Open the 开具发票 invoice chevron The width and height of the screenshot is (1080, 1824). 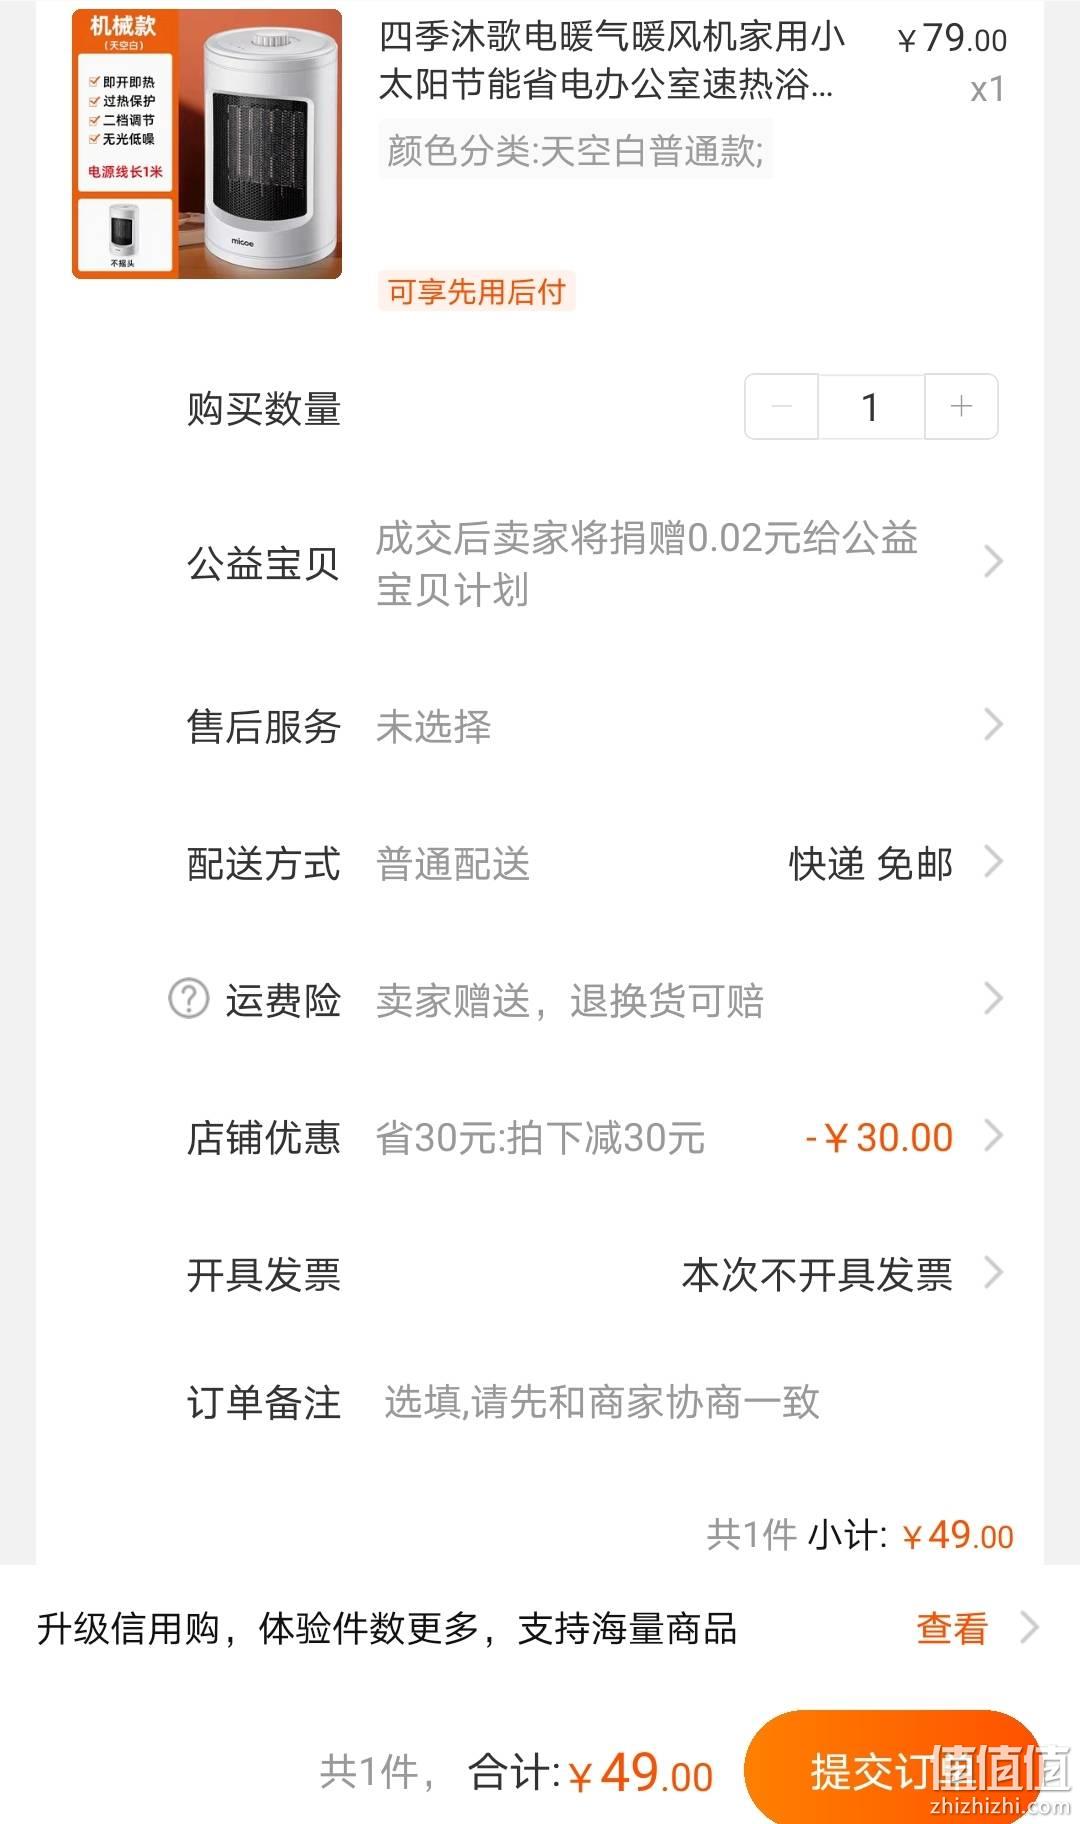coord(992,1273)
